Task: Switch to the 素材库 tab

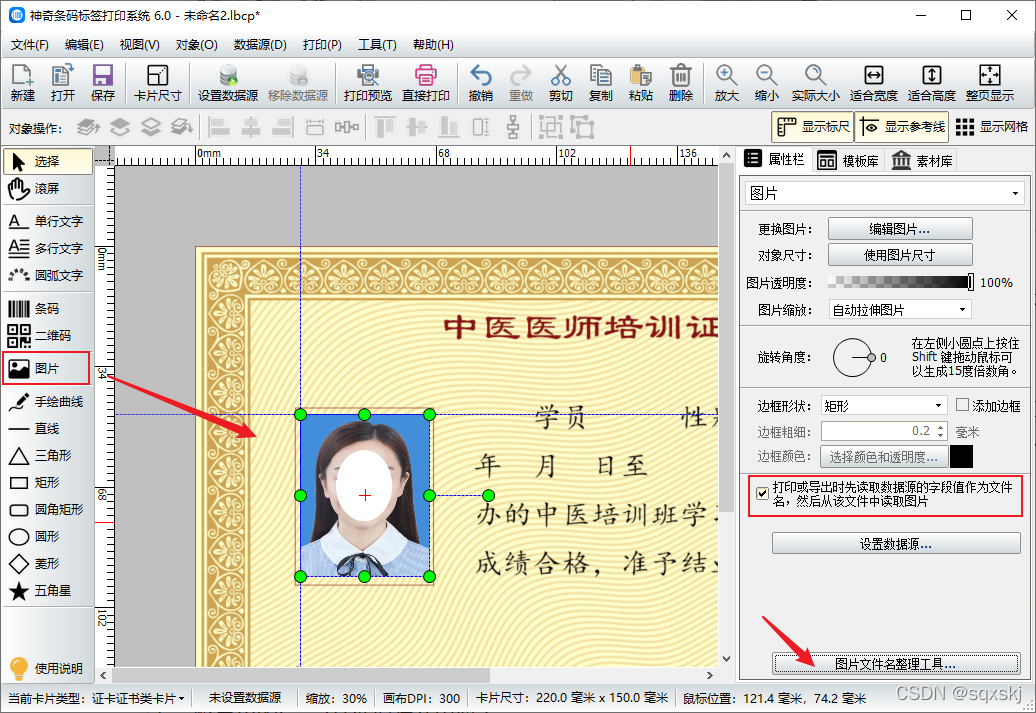Action: pyautogui.click(x=922, y=161)
